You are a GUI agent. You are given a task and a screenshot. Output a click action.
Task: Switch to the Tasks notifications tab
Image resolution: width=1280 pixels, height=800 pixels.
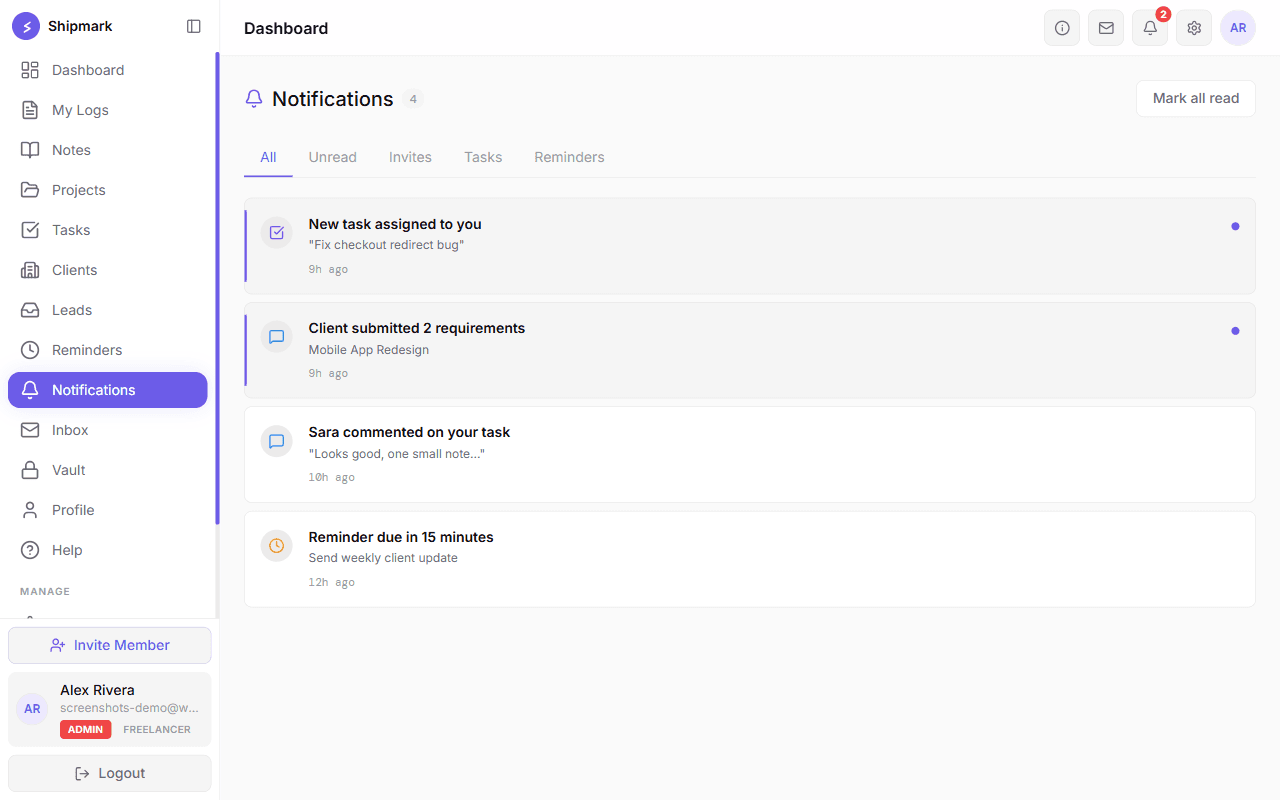483,157
